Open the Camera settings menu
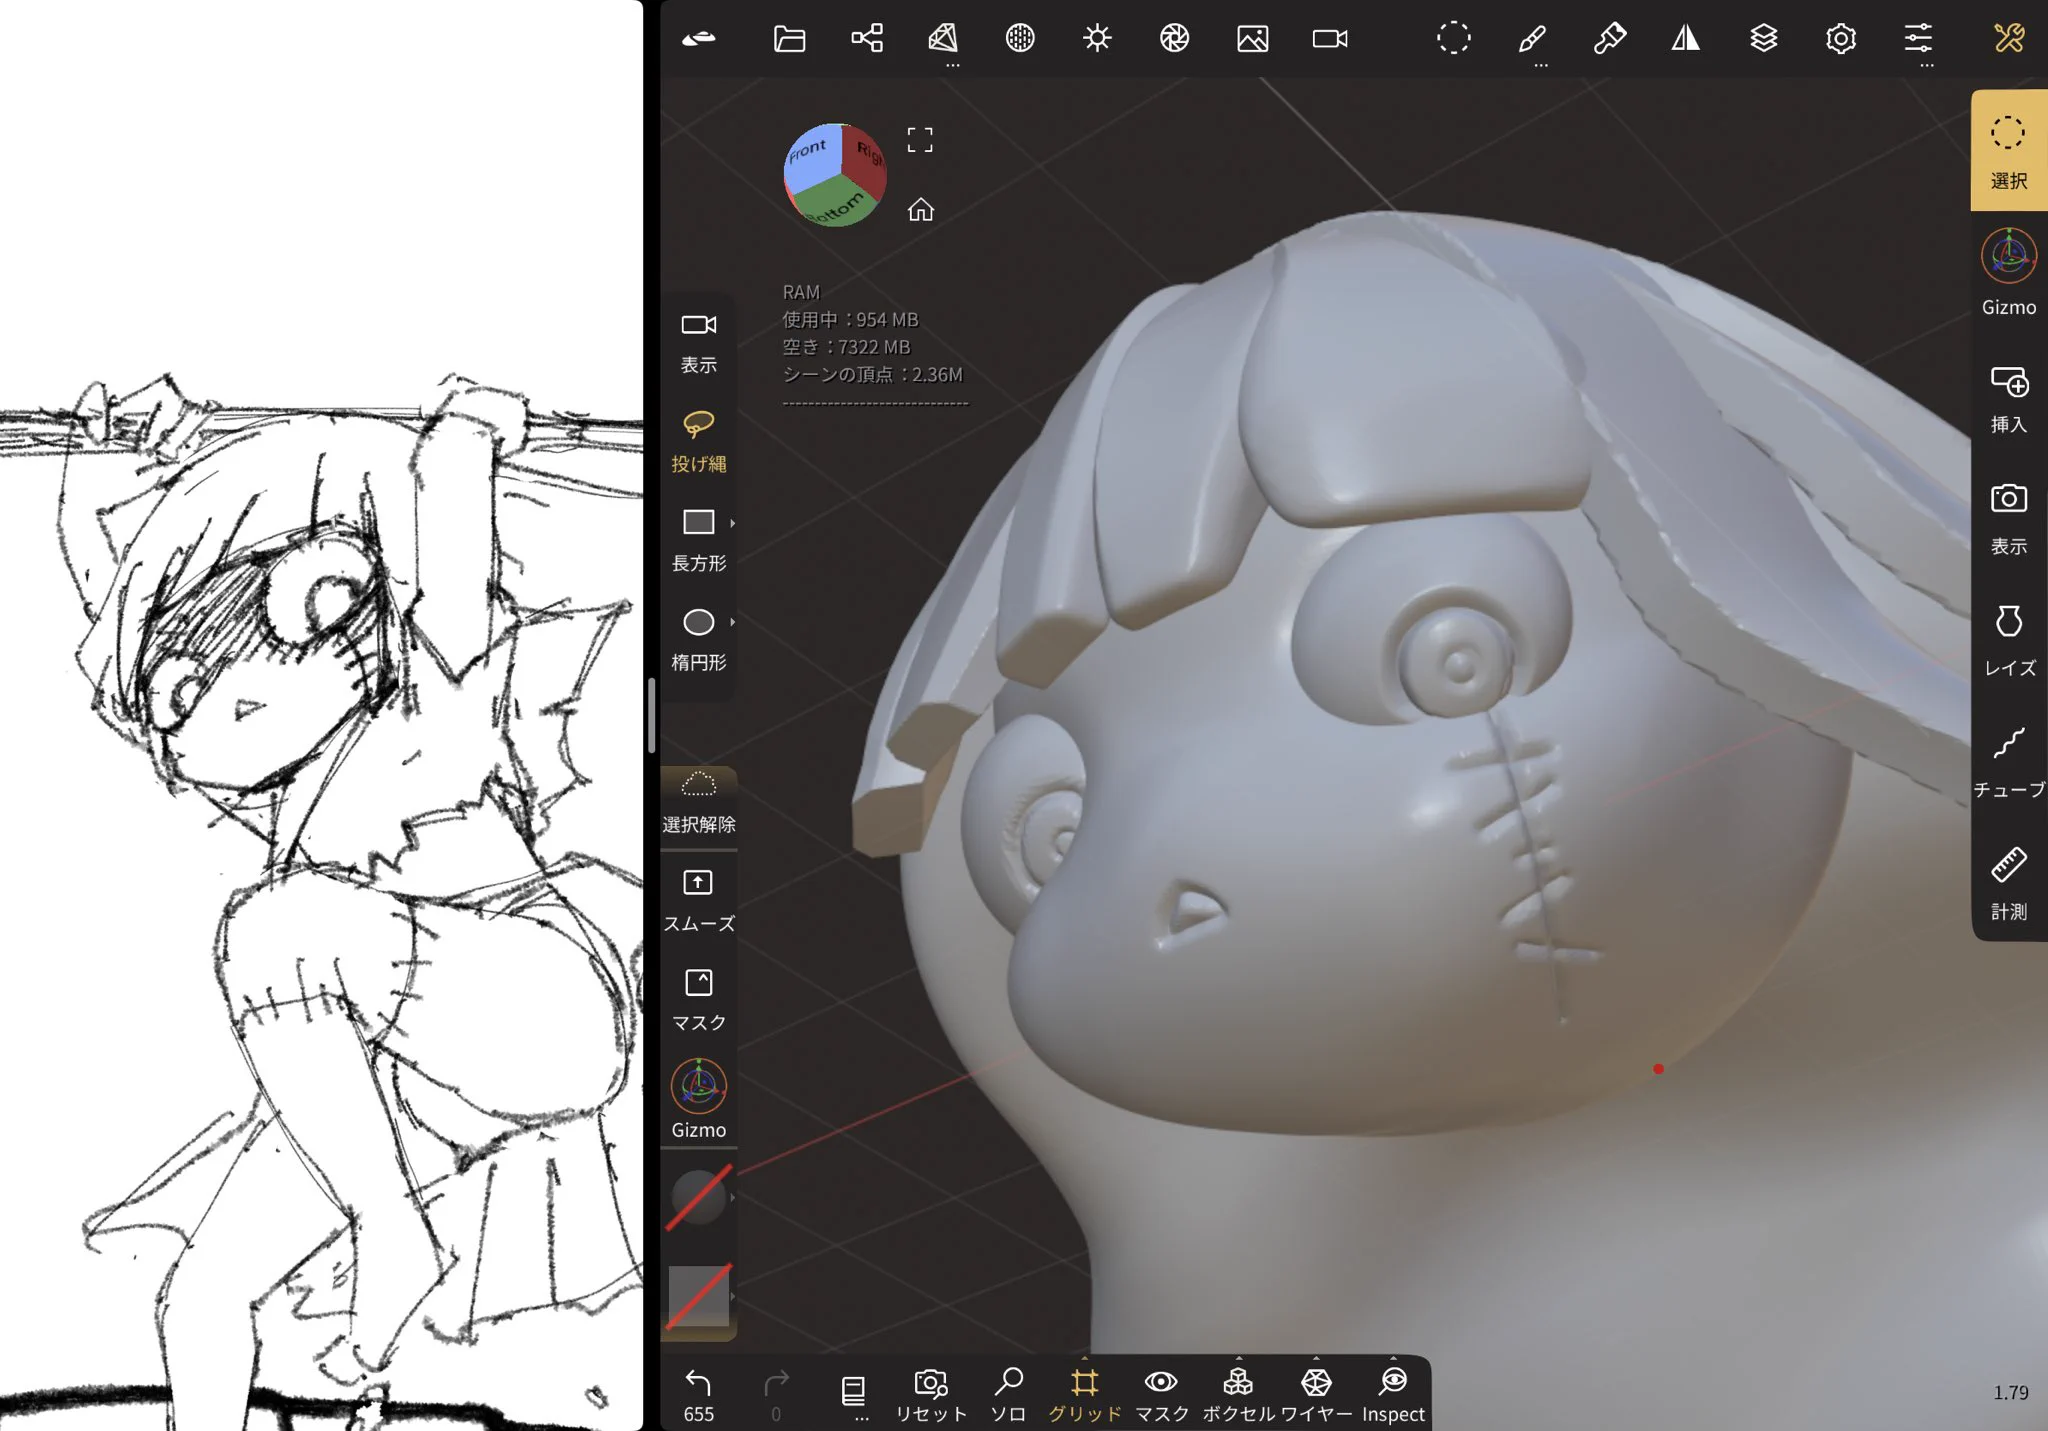Viewport: 2048px width, 1431px height. (1330, 39)
